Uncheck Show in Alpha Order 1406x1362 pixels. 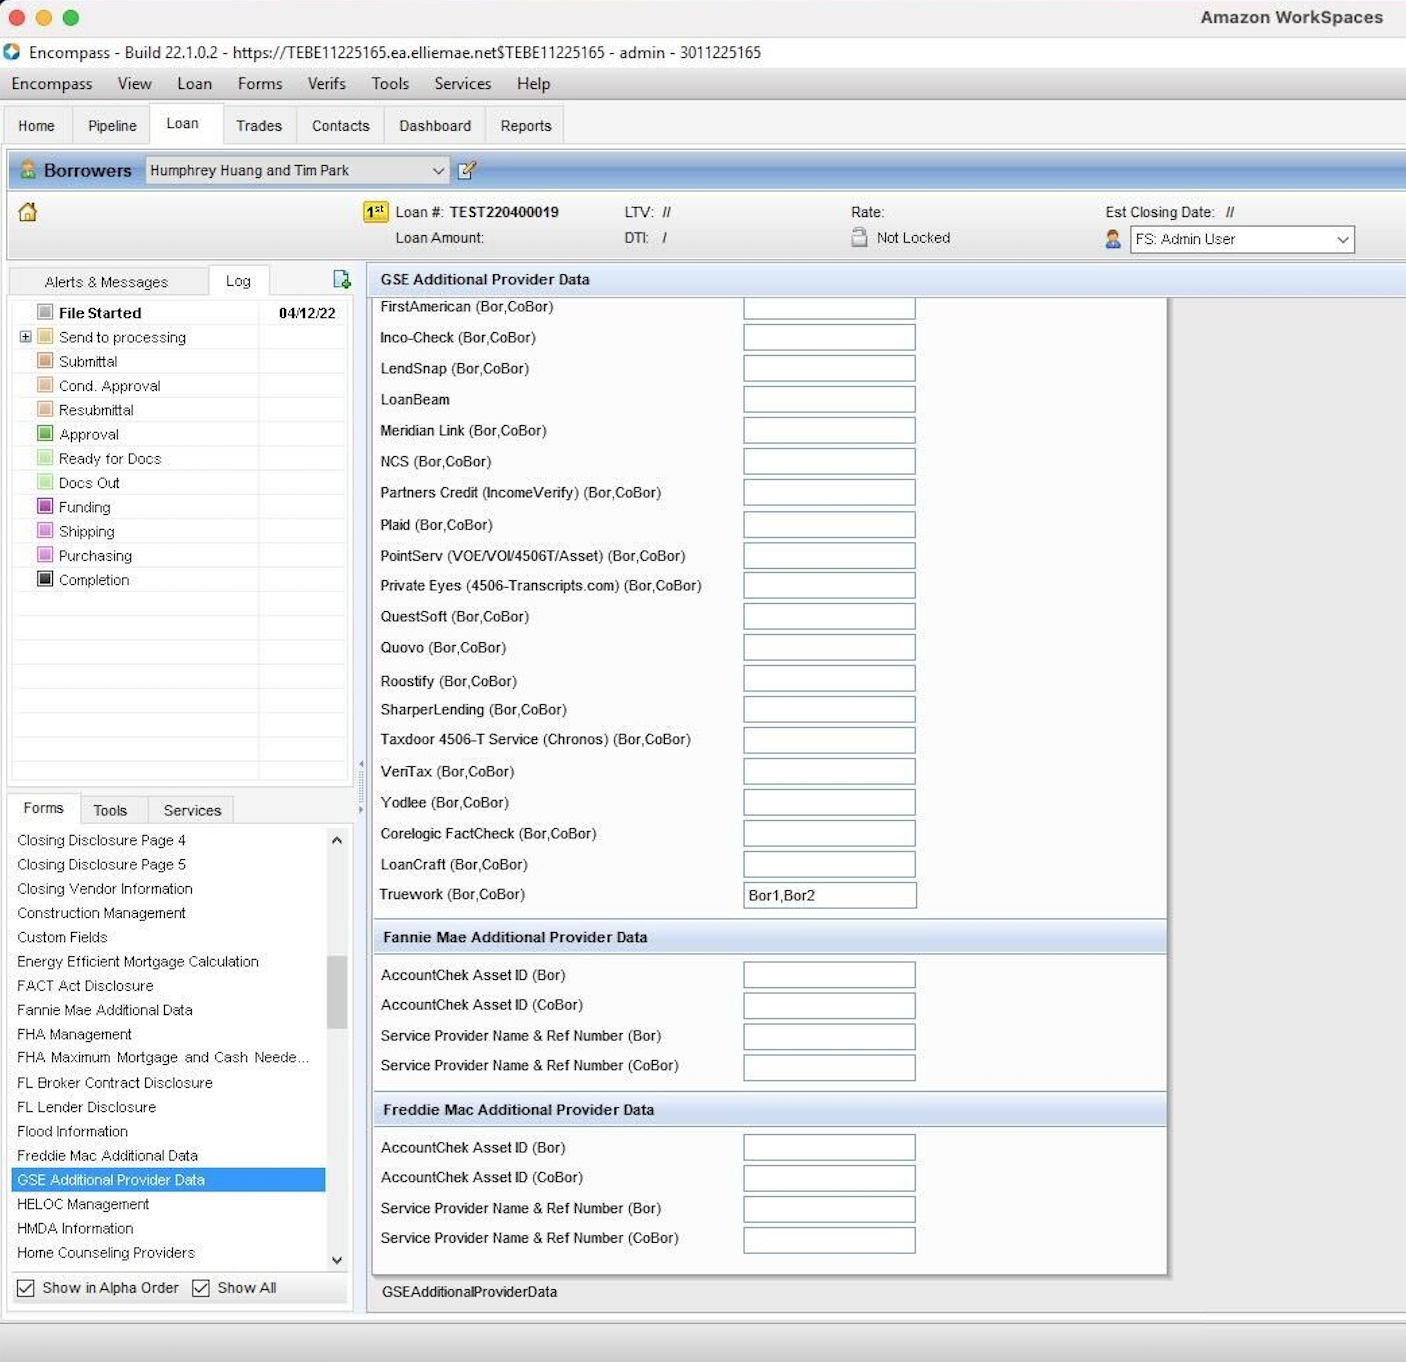(x=26, y=1288)
